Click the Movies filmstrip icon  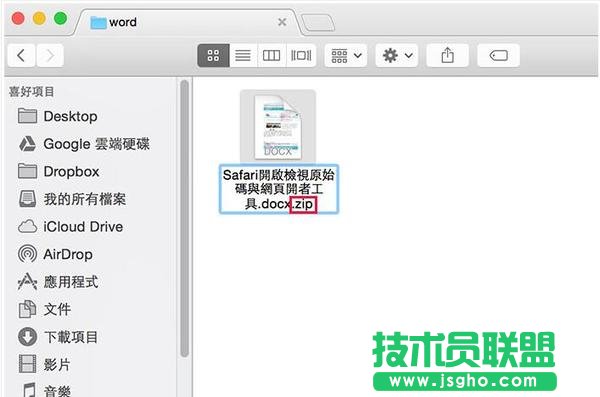[27, 364]
